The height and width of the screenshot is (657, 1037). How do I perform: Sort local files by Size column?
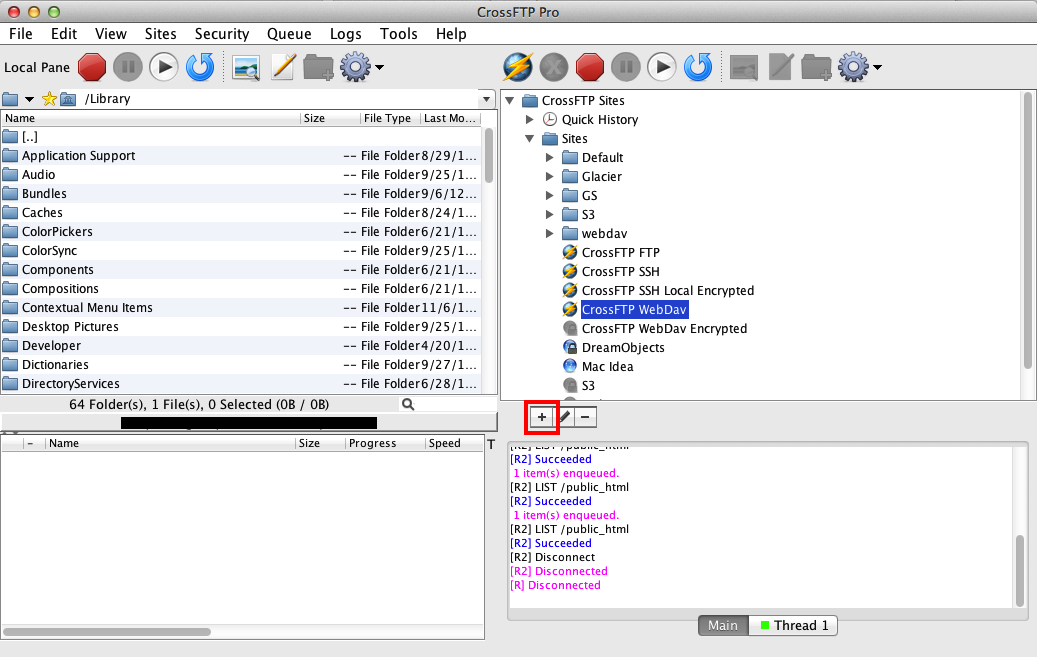[x=330, y=118]
